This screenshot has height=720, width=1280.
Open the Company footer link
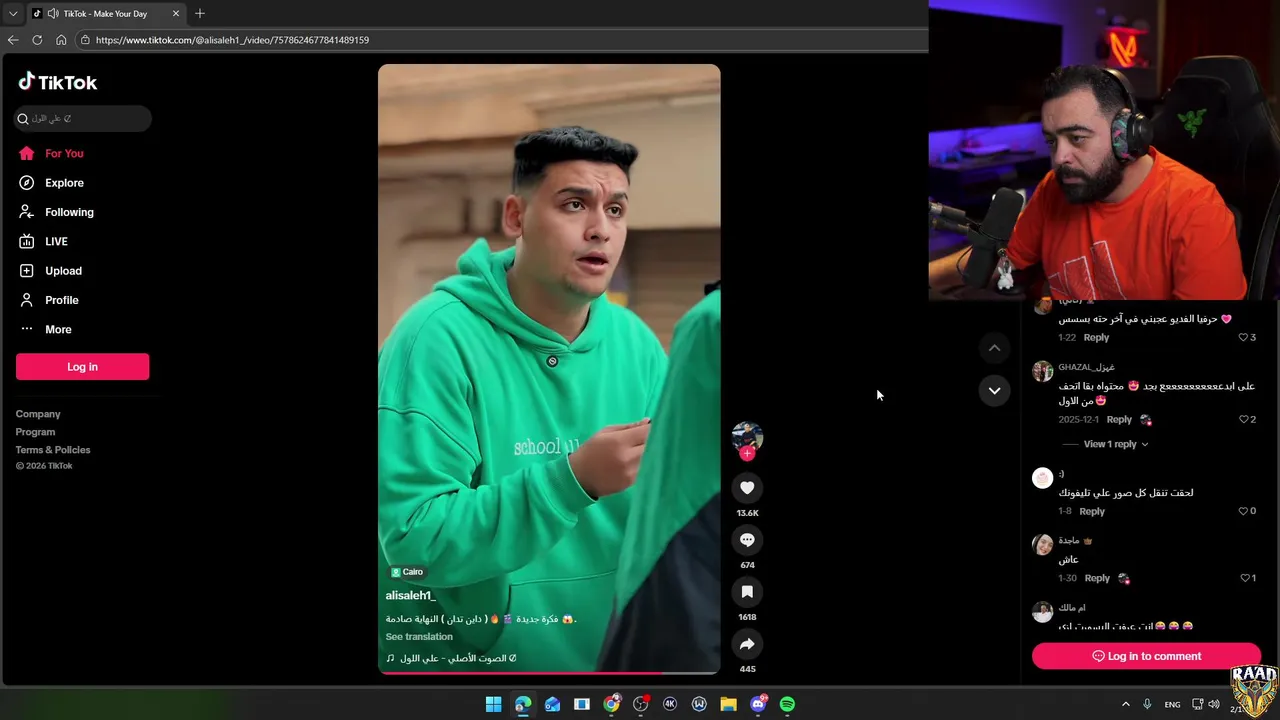click(38, 414)
